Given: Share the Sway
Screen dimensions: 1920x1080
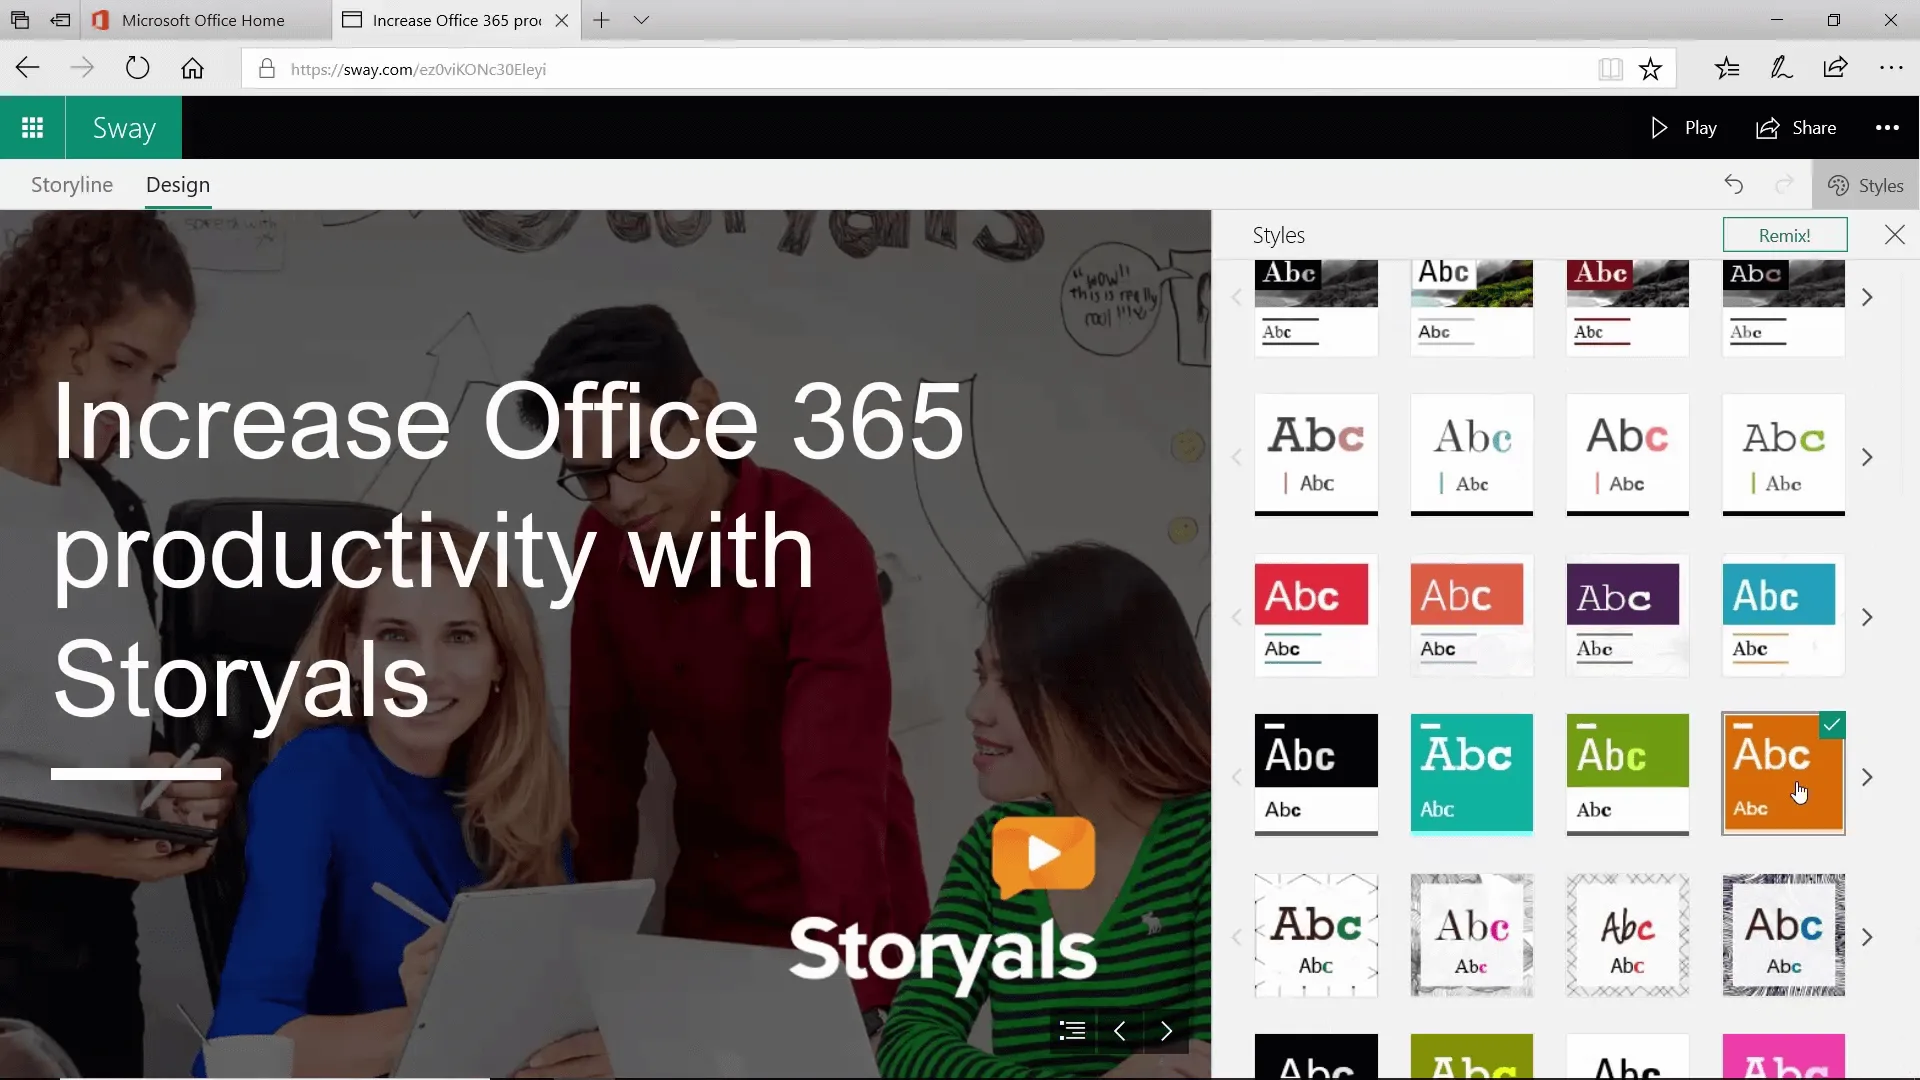Looking at the screenshot, I should tap(1796, 128).
